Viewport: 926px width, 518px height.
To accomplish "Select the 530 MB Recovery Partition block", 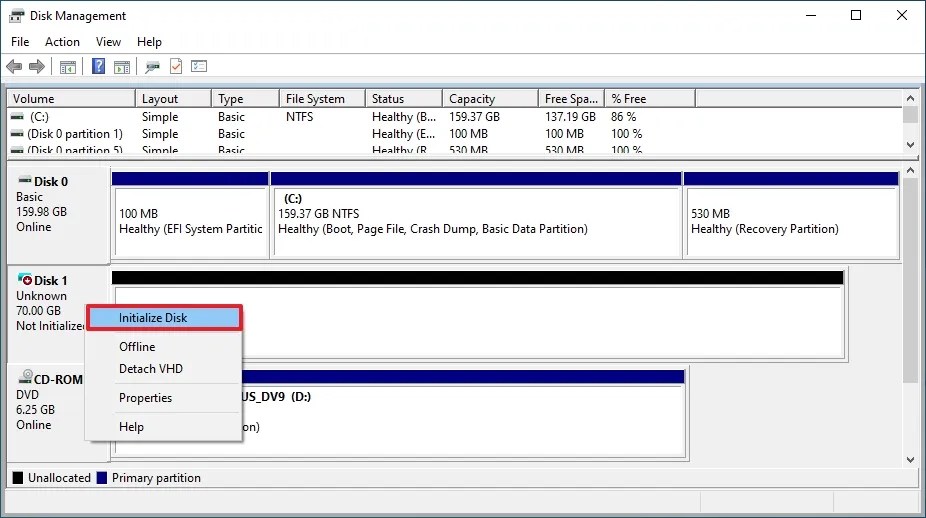I will (791, 215).
